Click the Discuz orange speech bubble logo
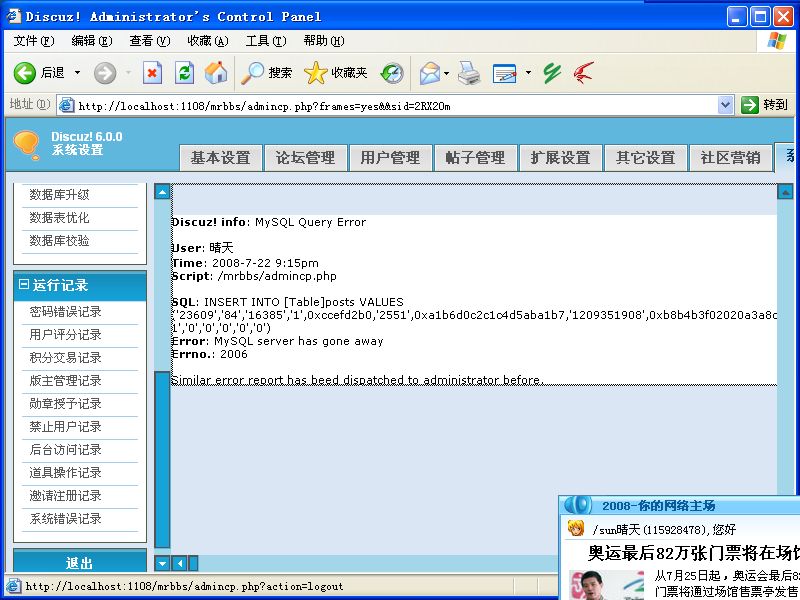Image resolution: width=800 pixels, height=600 pixels. [x=26, y=144]
